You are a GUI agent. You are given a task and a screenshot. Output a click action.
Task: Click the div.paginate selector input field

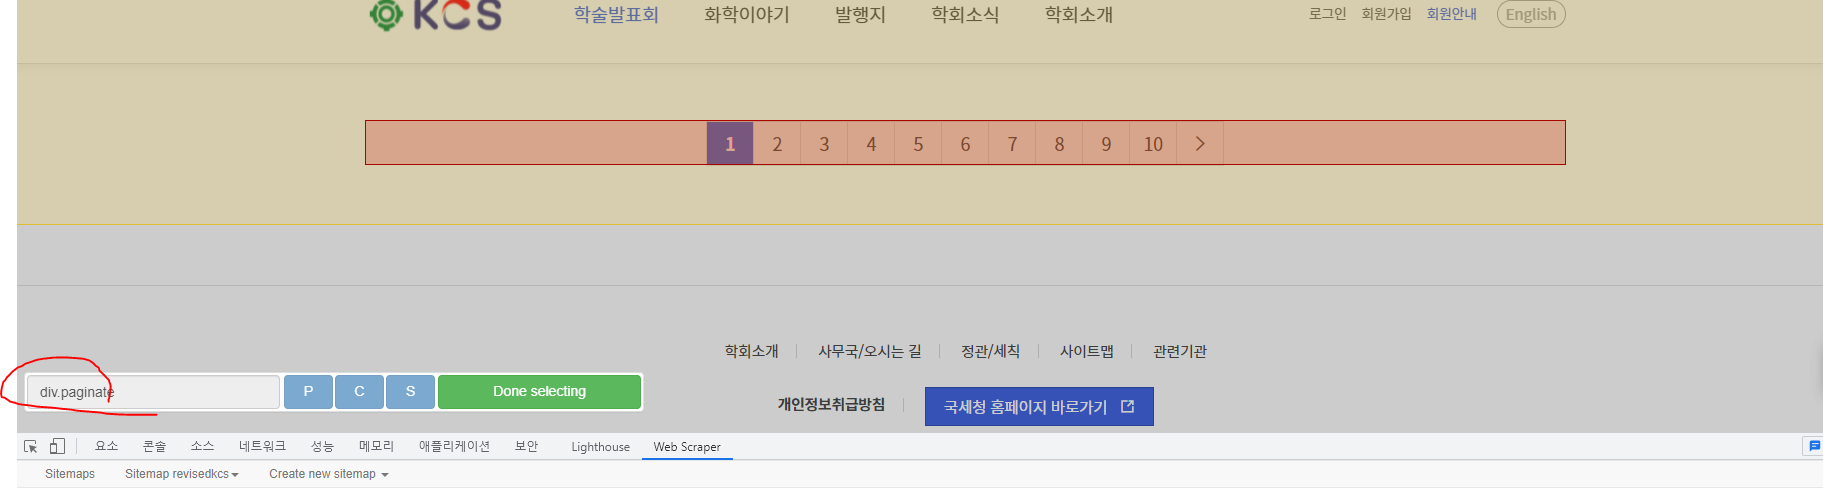pos(152,392)
